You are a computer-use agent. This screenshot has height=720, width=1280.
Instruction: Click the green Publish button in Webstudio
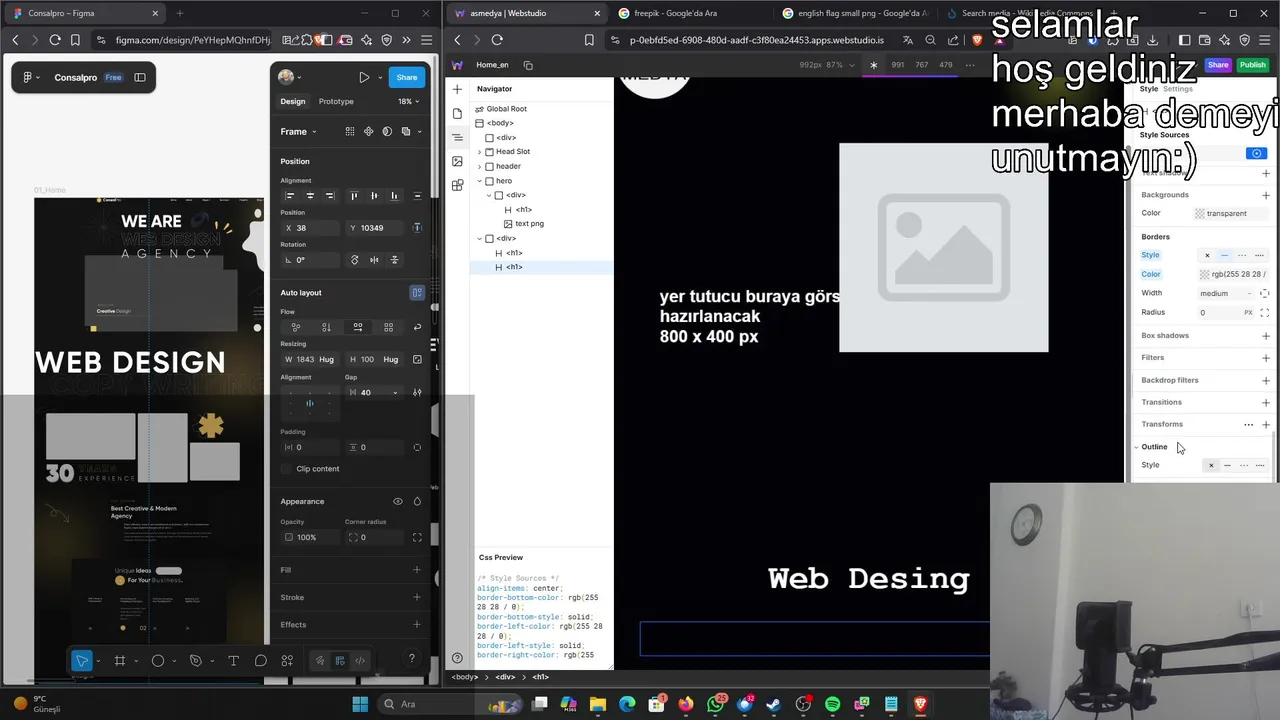1252,65
